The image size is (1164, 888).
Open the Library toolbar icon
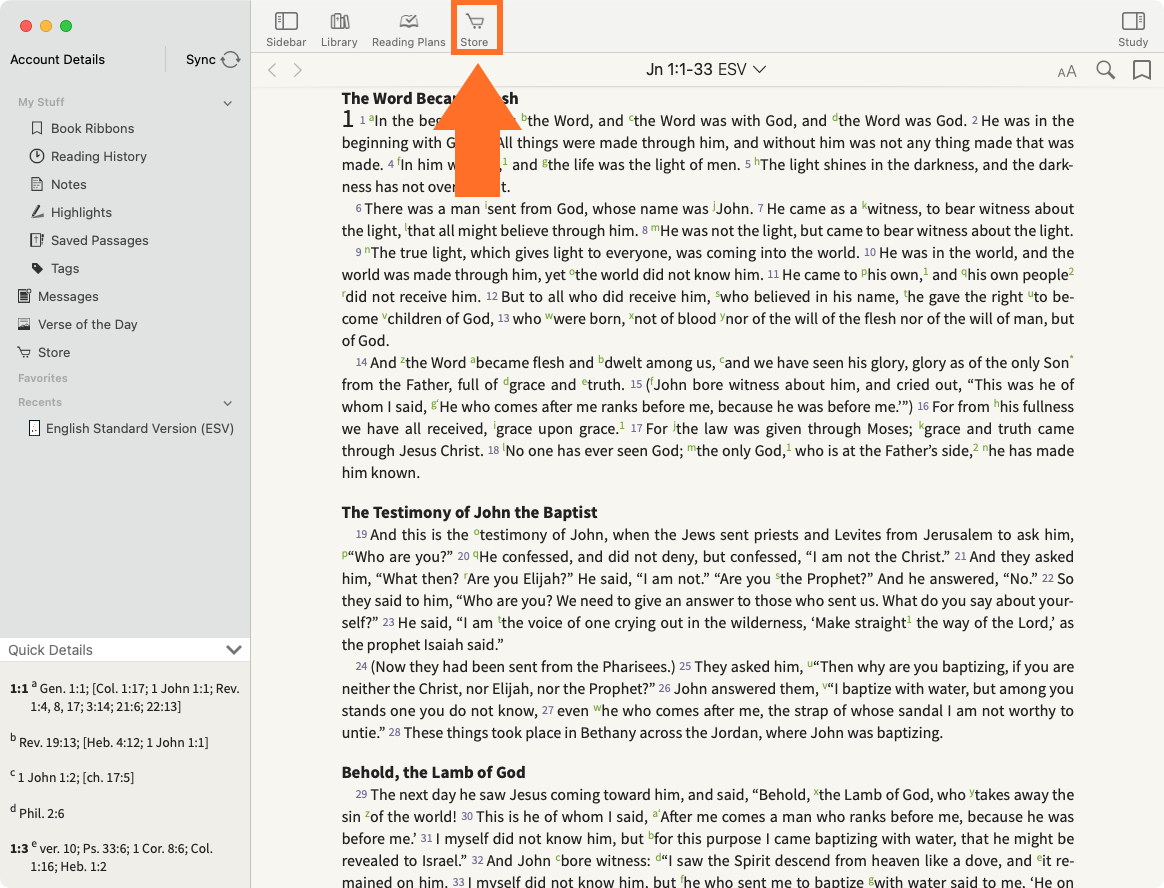tap(339, 22)
